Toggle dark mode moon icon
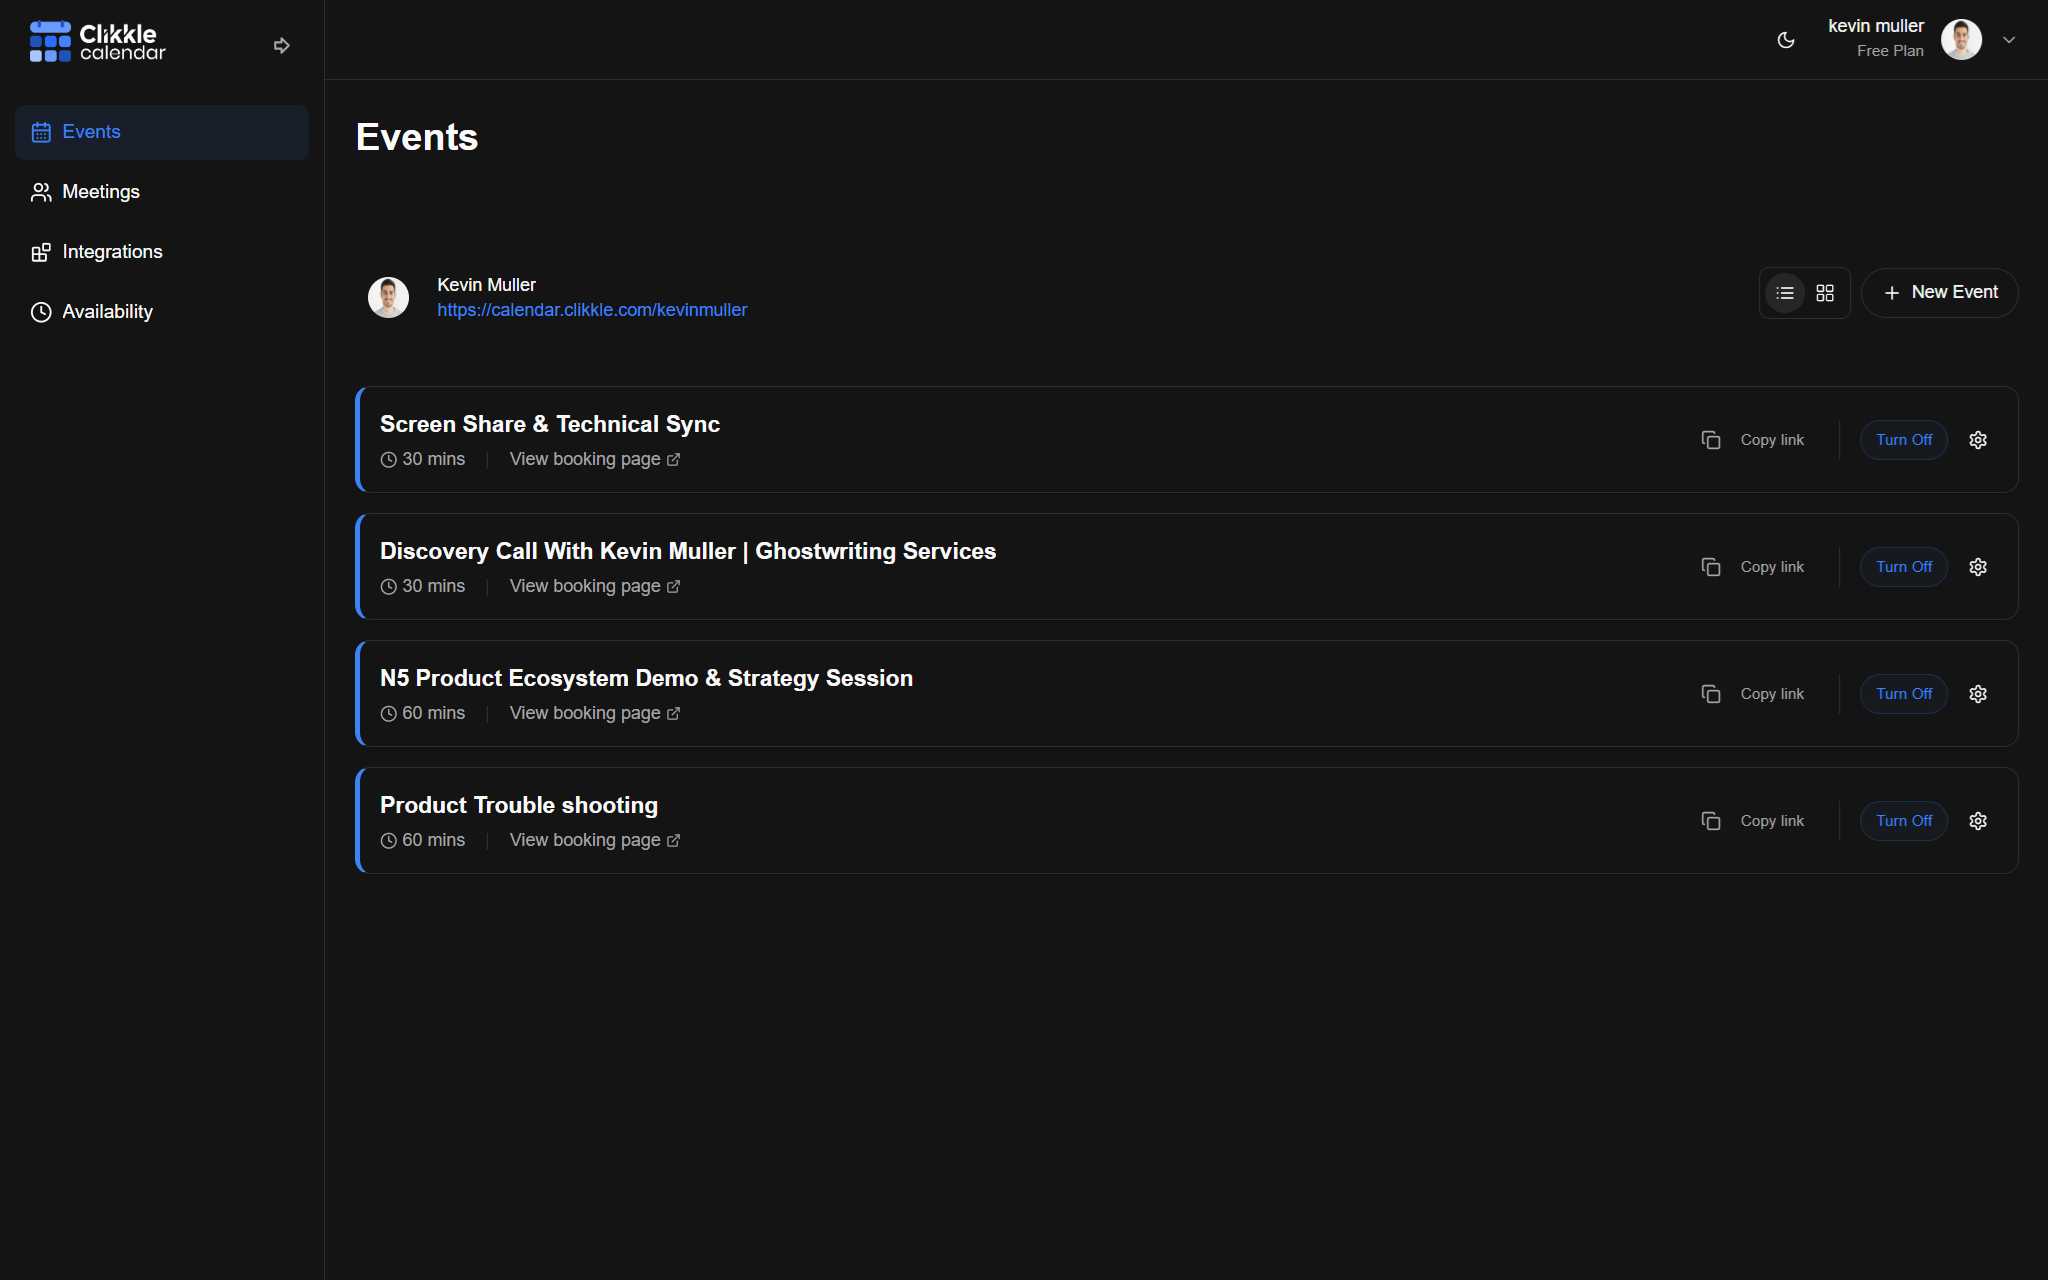 [x=1786, y=40]
